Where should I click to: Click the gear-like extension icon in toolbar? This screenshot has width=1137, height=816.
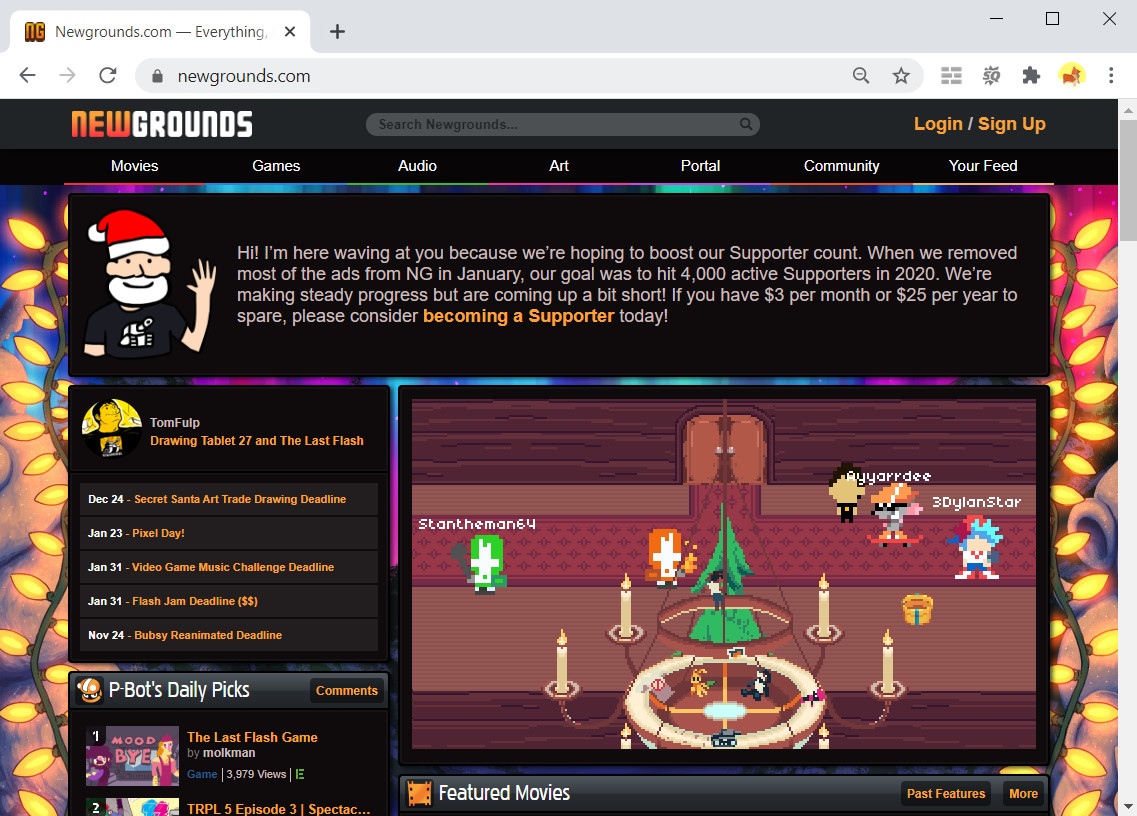pos(991,75)
